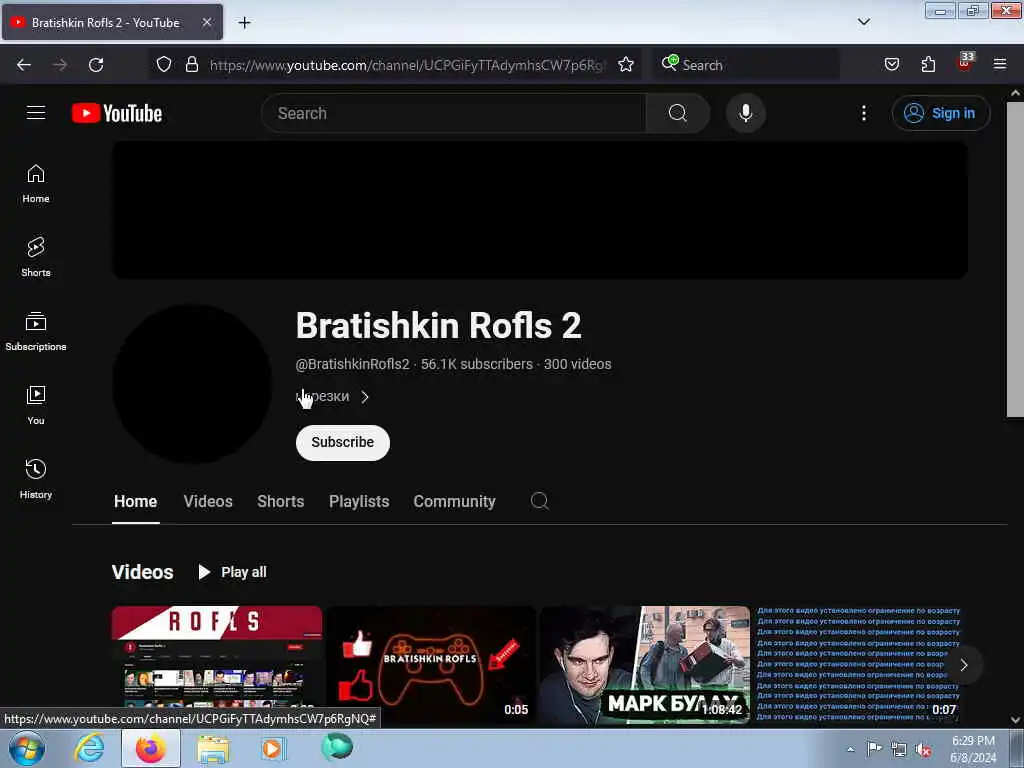This screenshot has height=768, width=1024.
Task: Open Windows Media Player from taskbar
Action: (274, 748)
